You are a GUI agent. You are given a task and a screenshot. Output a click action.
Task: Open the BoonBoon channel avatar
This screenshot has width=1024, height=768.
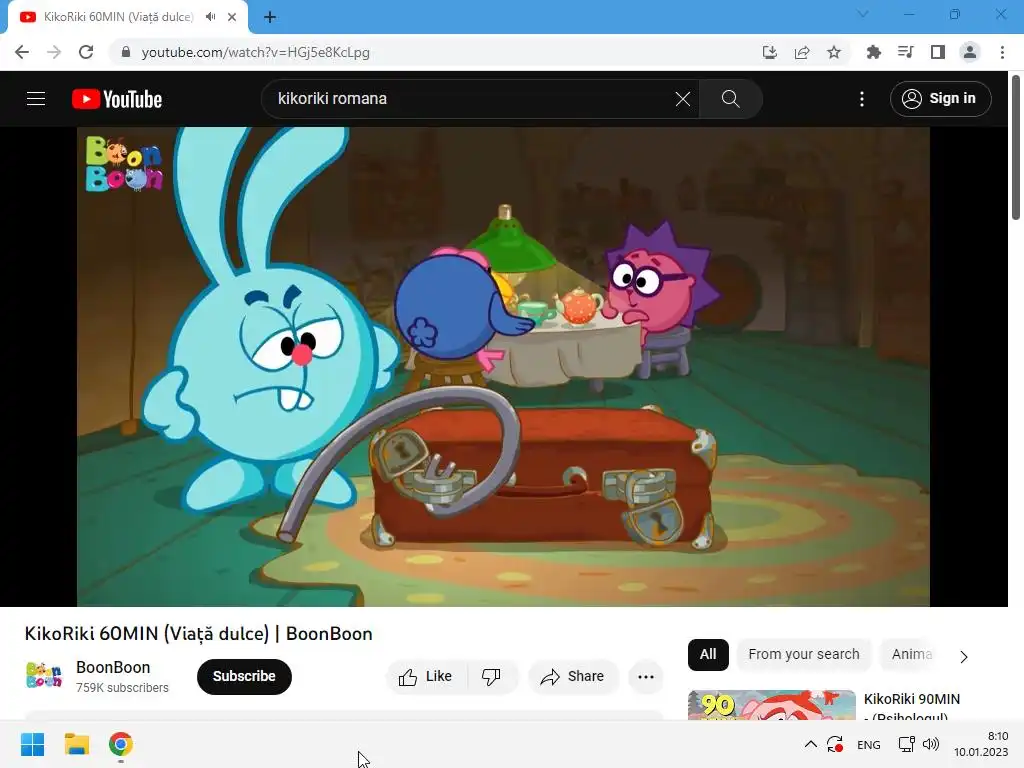[x=44, y=675]
